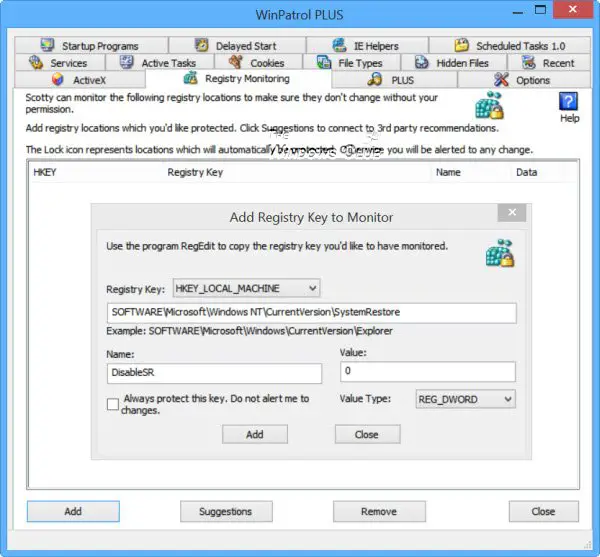
Task: Open Help with the question mark icon
Action: point(569,102)
